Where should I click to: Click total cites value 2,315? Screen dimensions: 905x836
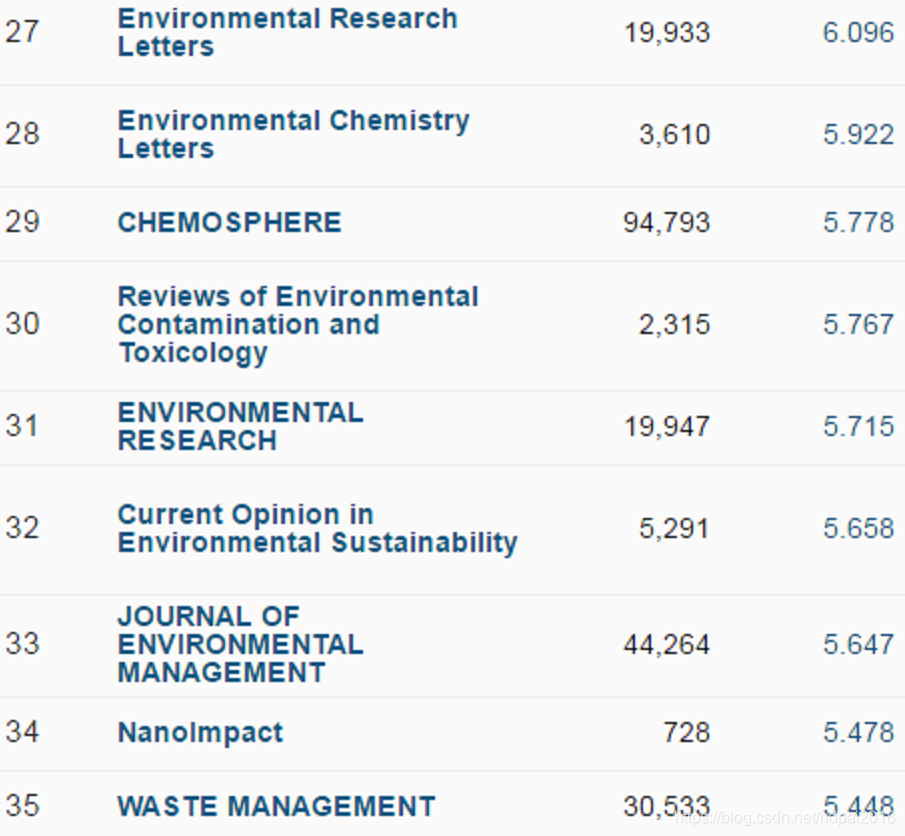click(x=674, y=325)
